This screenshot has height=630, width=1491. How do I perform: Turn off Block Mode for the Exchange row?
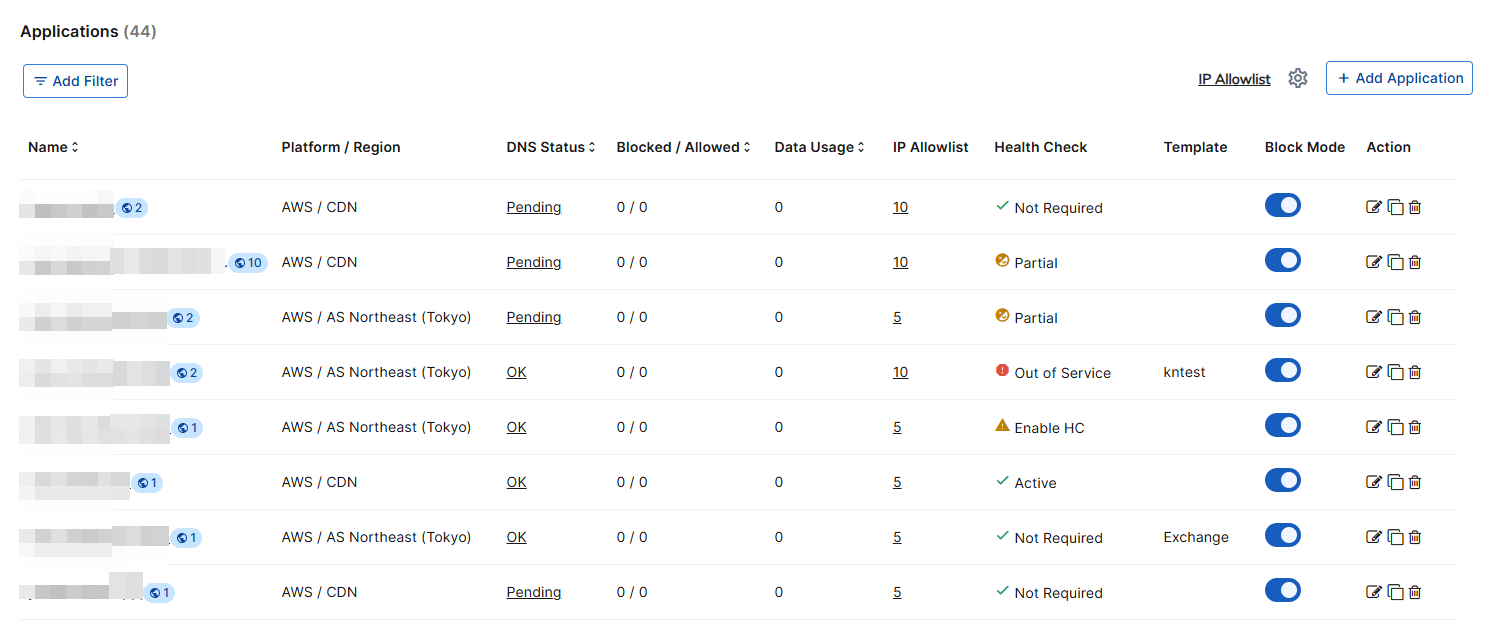[x=1282, y=535]
